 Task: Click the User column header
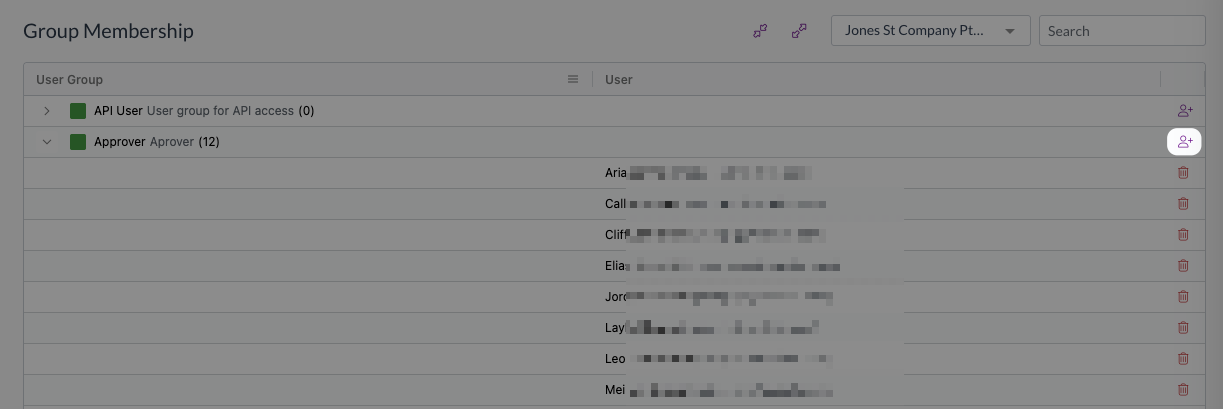[619, 79]
